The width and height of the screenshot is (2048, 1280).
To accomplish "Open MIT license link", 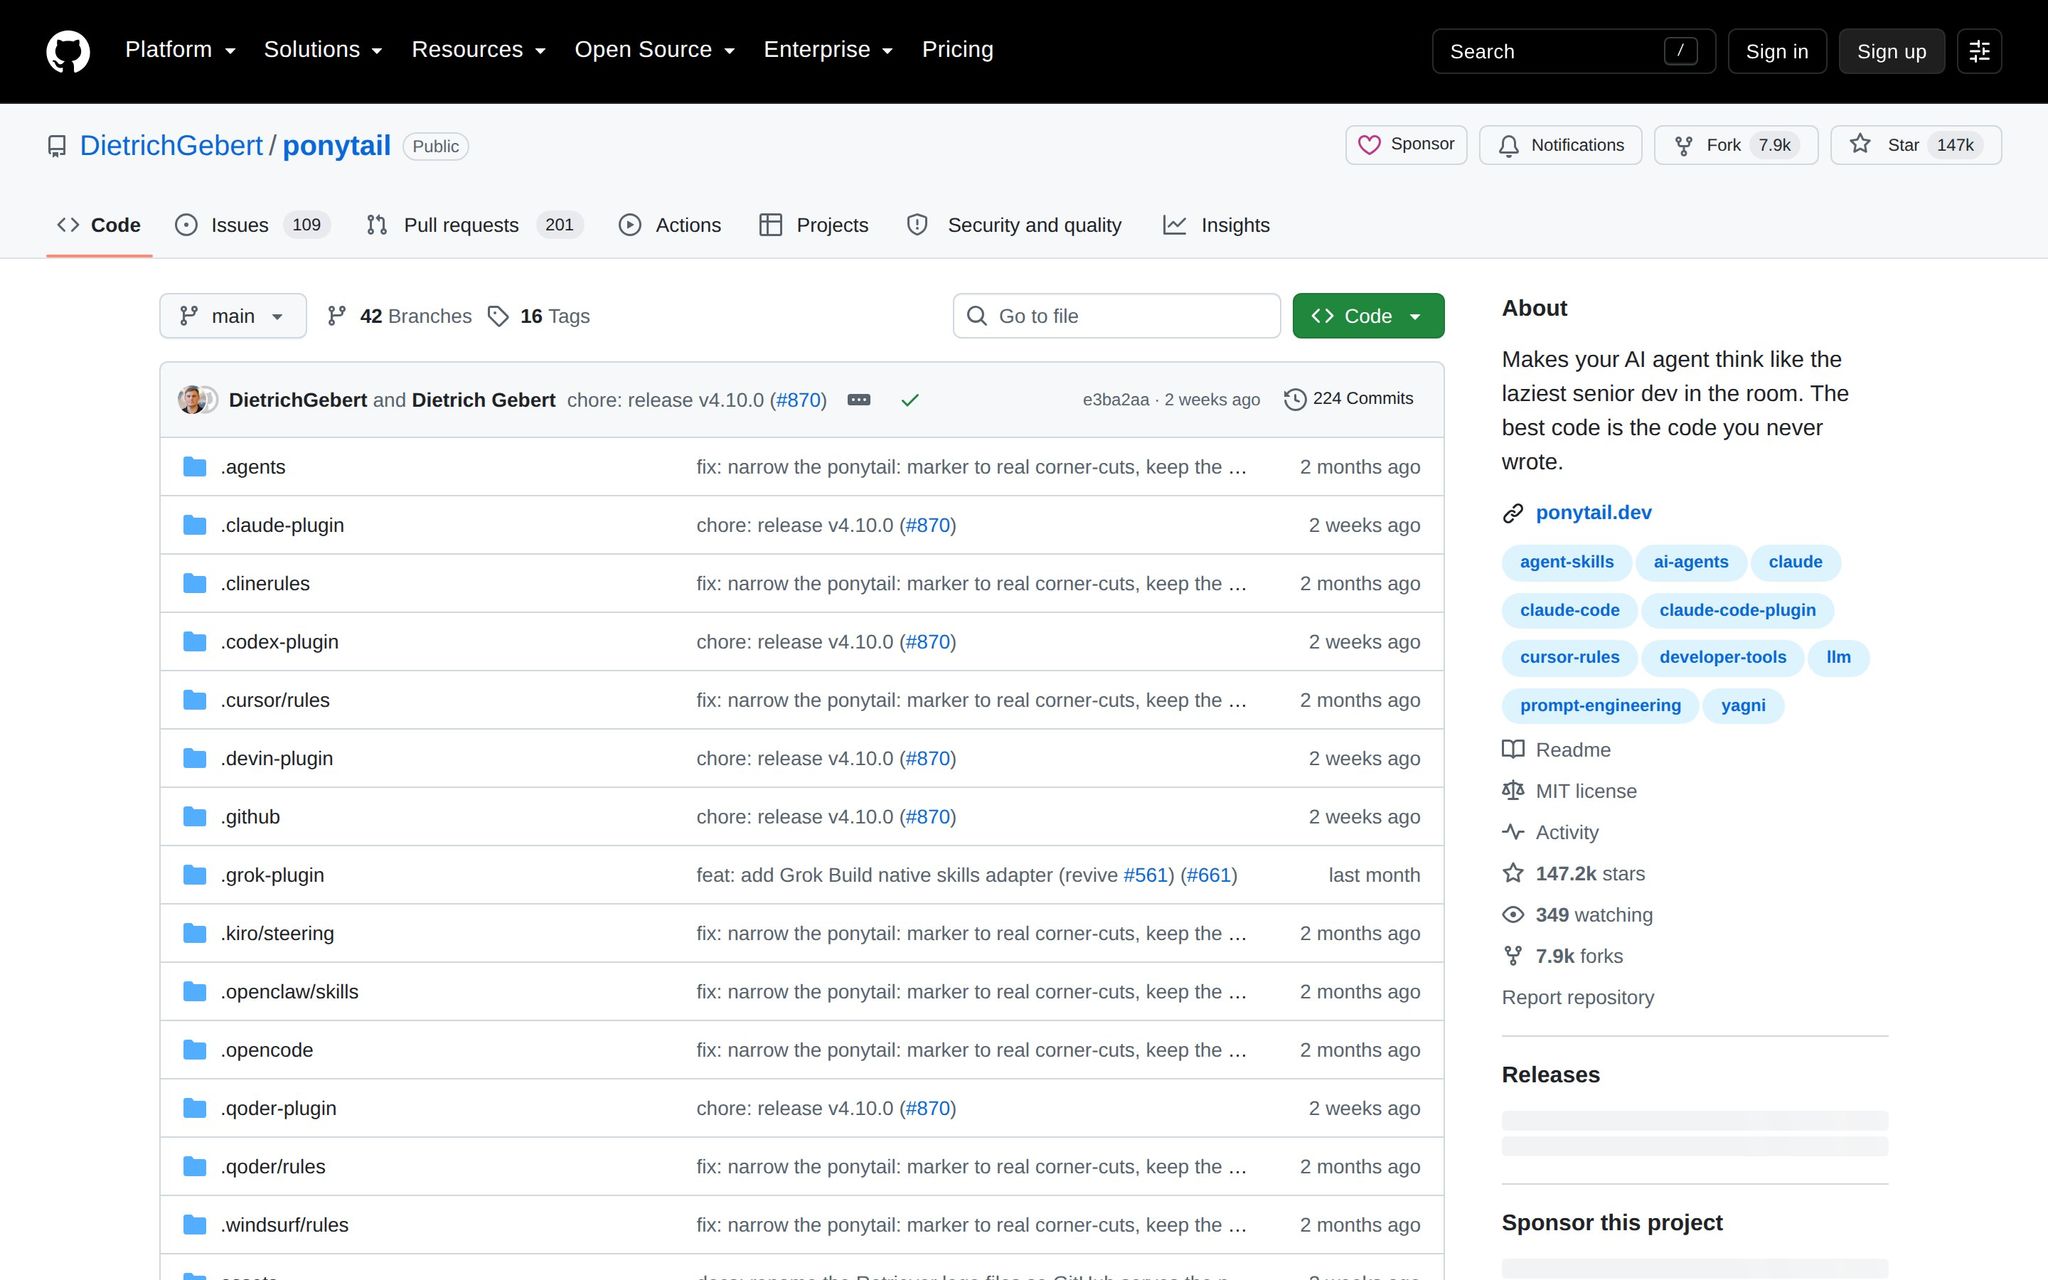I will point(1570,791).
